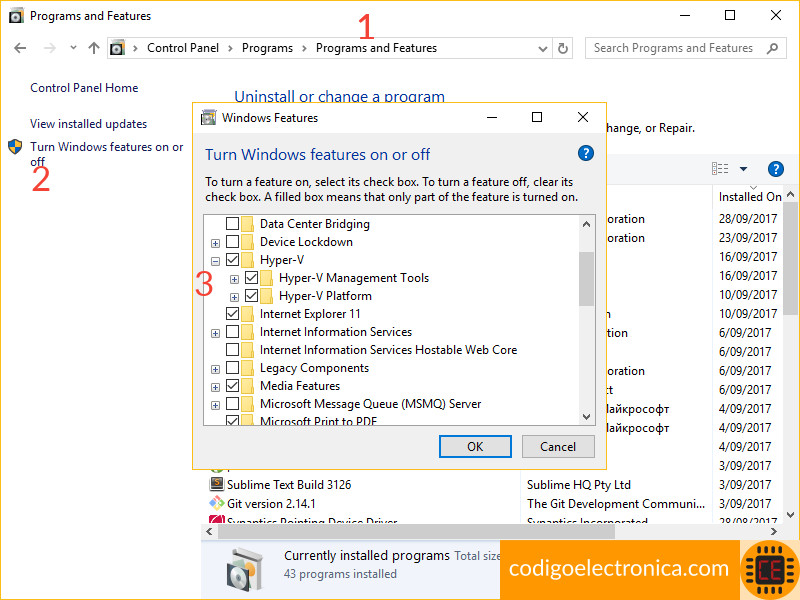The width and height of the screenshot is (800, 600).
Task: Enable IIS Hostable Web Core checkbox
Action: [232, 350]
